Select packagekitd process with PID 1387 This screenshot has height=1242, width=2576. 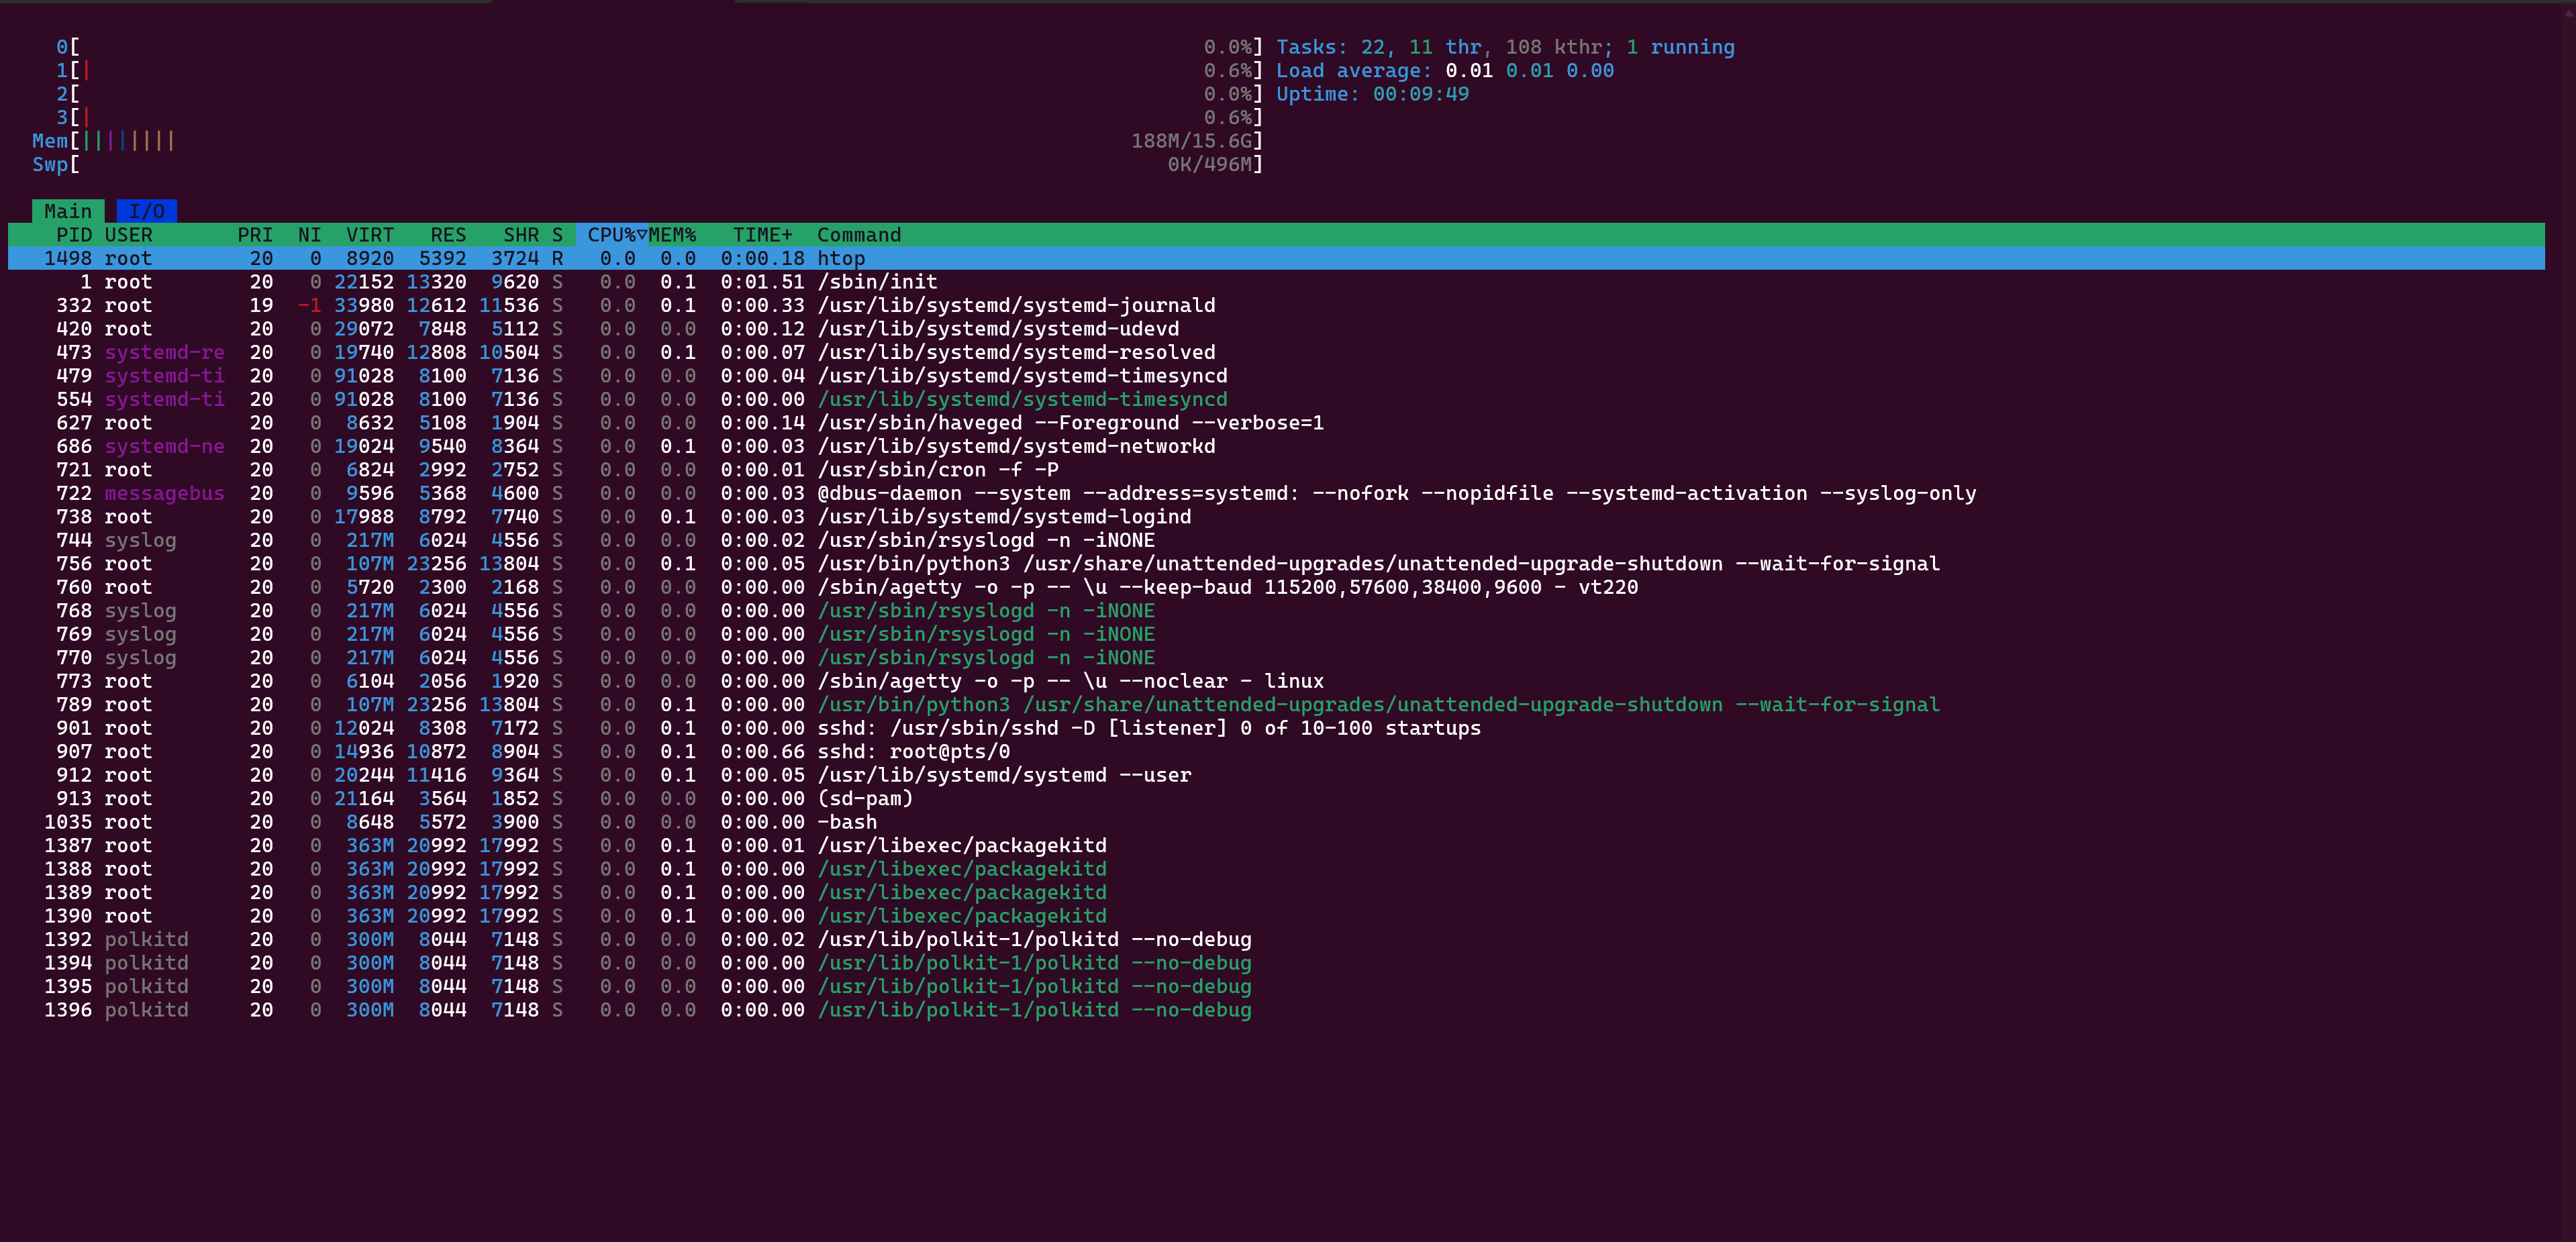(x=1276, y=846)
